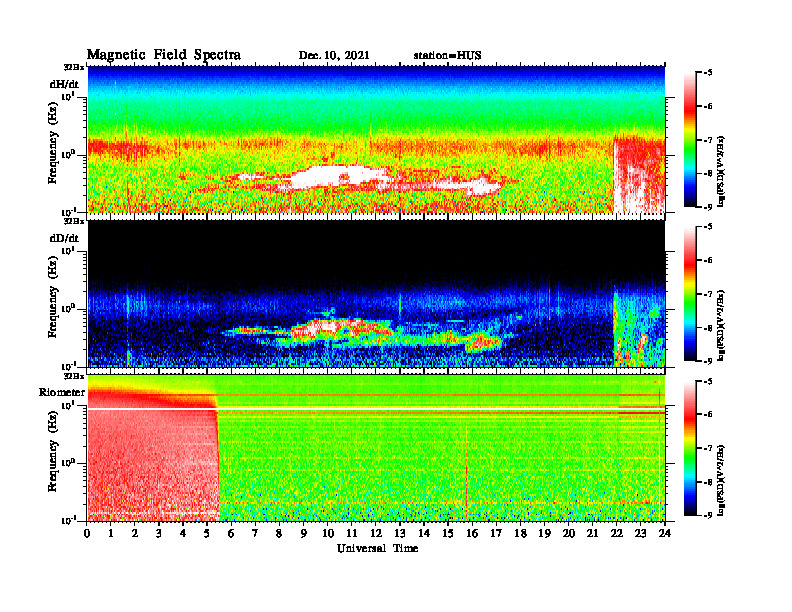792x612 pixels.
Task: Click hour 18 on Universal Time axis
Action: pos(520,533)
